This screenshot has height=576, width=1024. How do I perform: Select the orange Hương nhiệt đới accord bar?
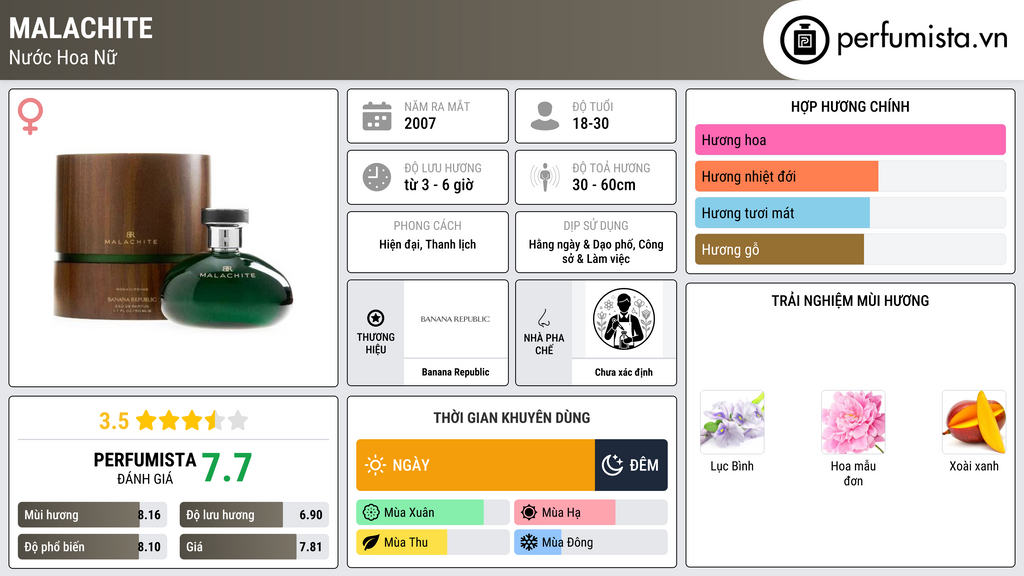point(786,176)
